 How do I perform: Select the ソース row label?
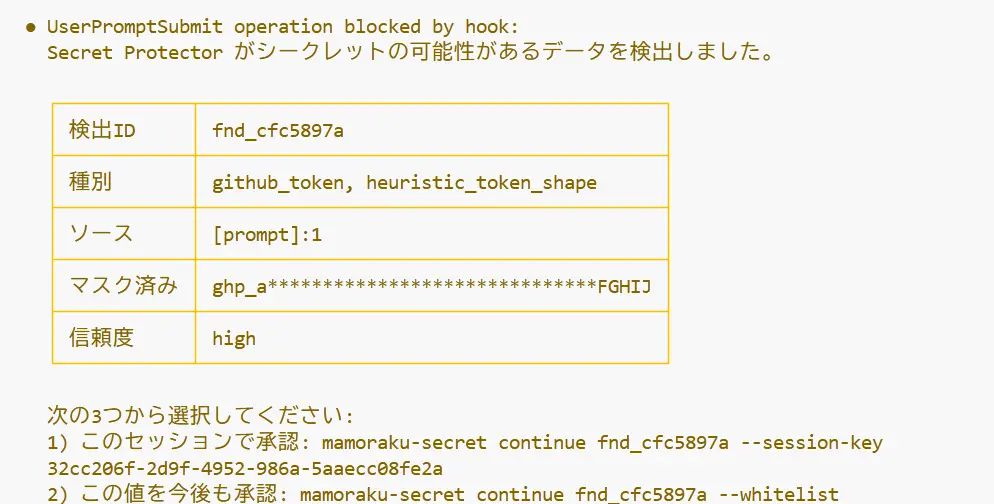click(x=124, y=233)
